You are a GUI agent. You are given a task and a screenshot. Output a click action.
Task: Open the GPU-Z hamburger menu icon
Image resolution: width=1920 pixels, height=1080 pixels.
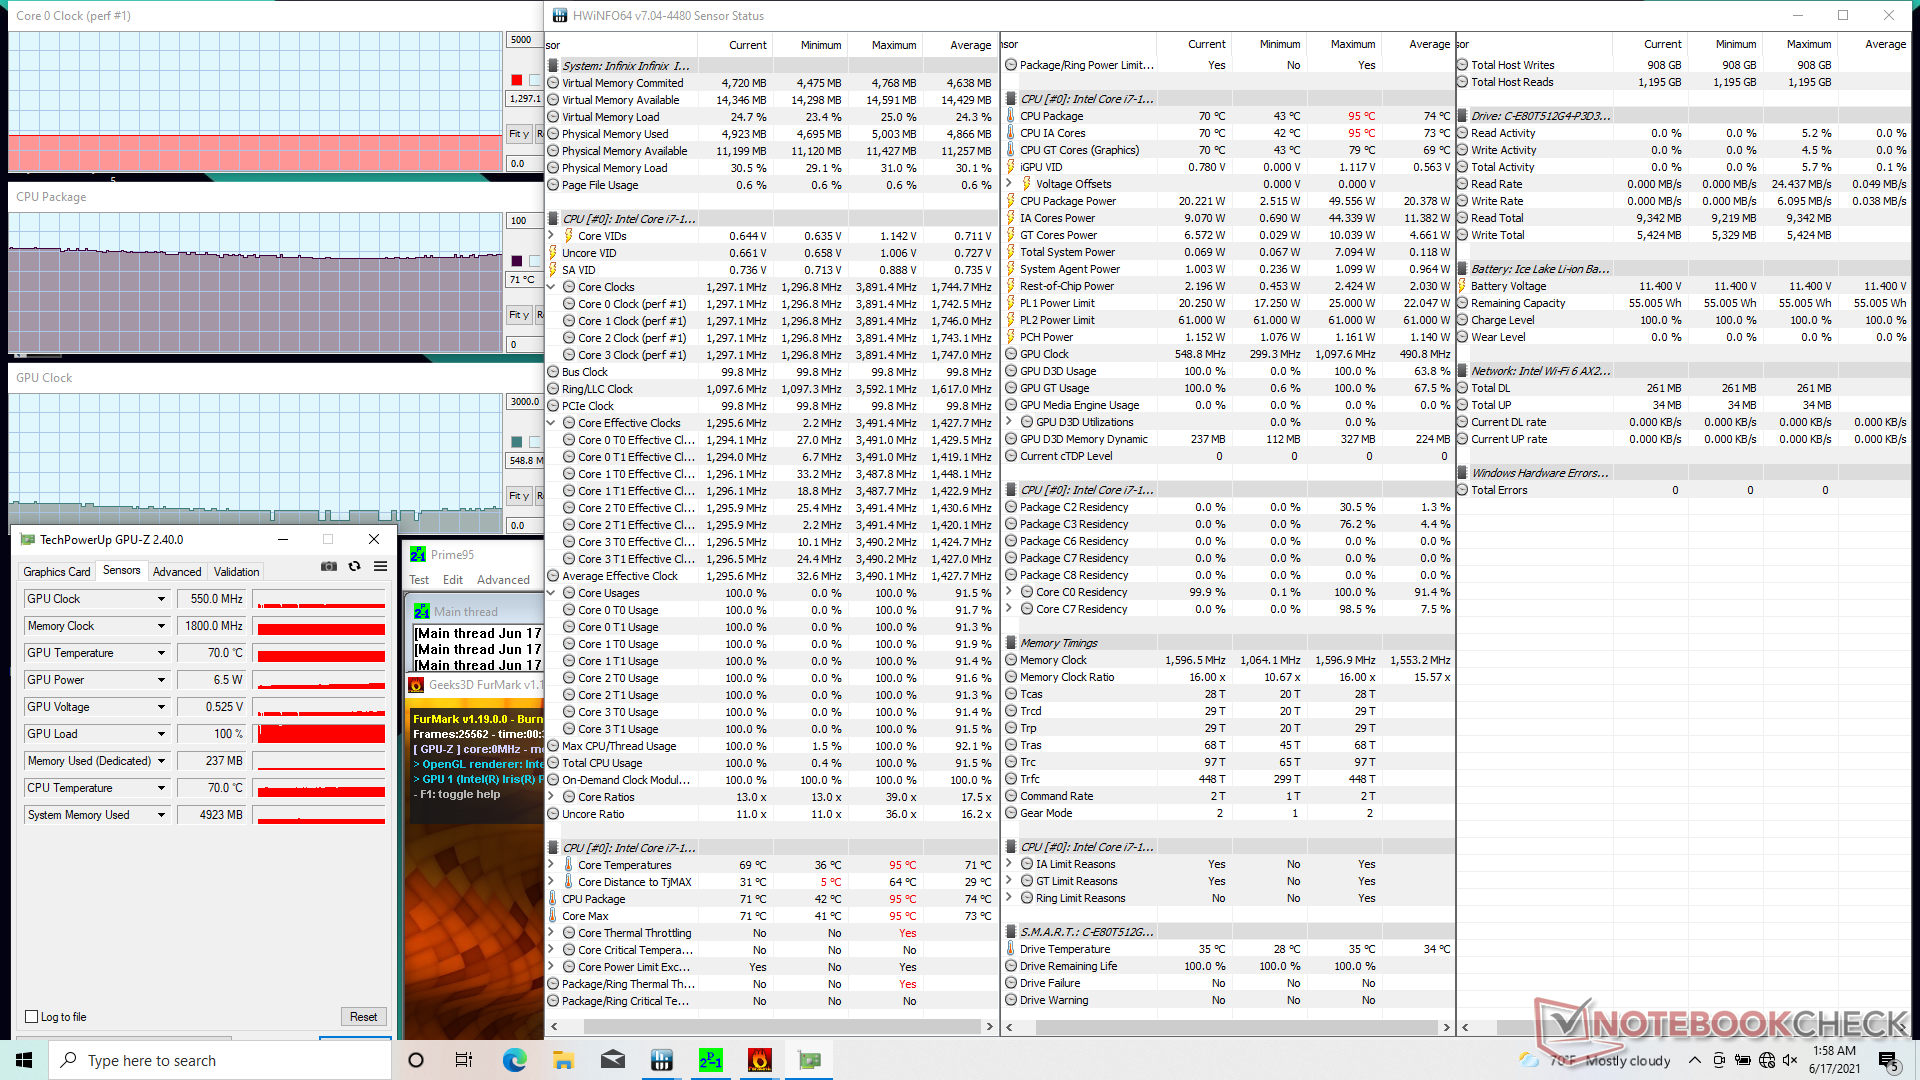pyautogui.click(x=380, y=566)
